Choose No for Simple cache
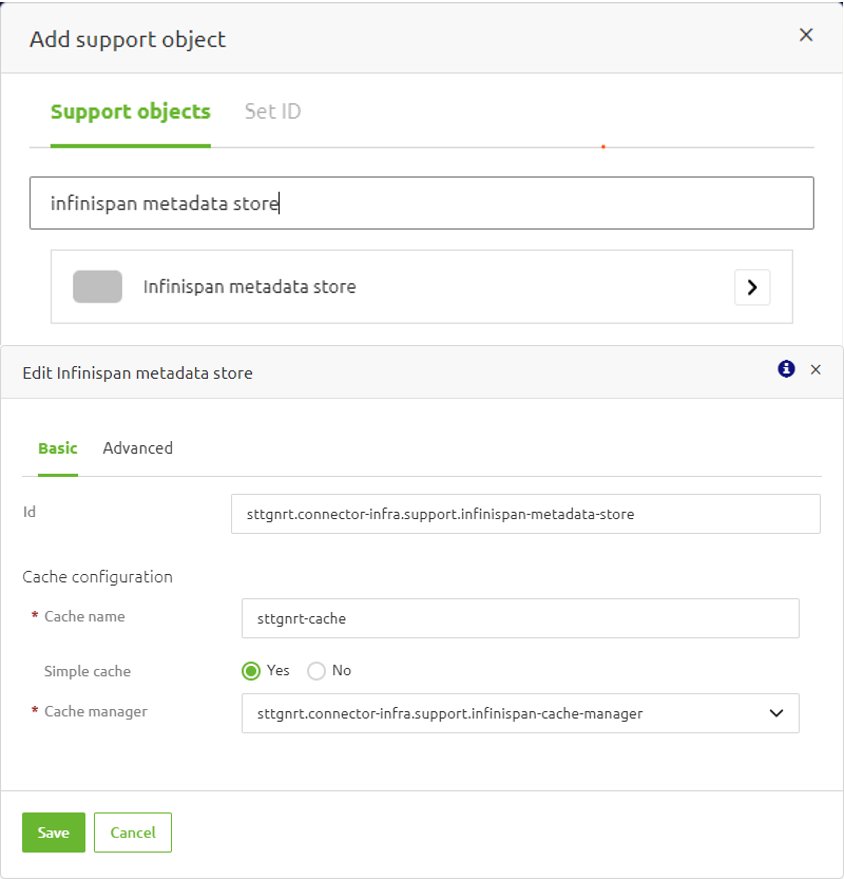 pos(317,671)
